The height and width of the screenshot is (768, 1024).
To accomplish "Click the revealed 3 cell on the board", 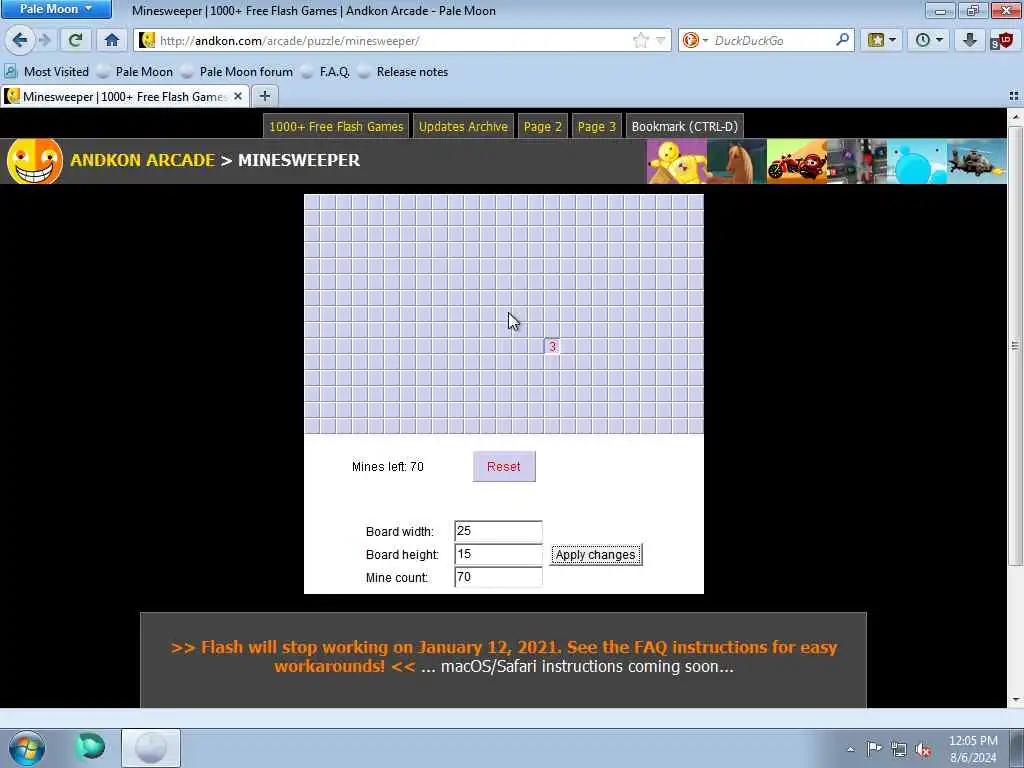I will (552, 346).
